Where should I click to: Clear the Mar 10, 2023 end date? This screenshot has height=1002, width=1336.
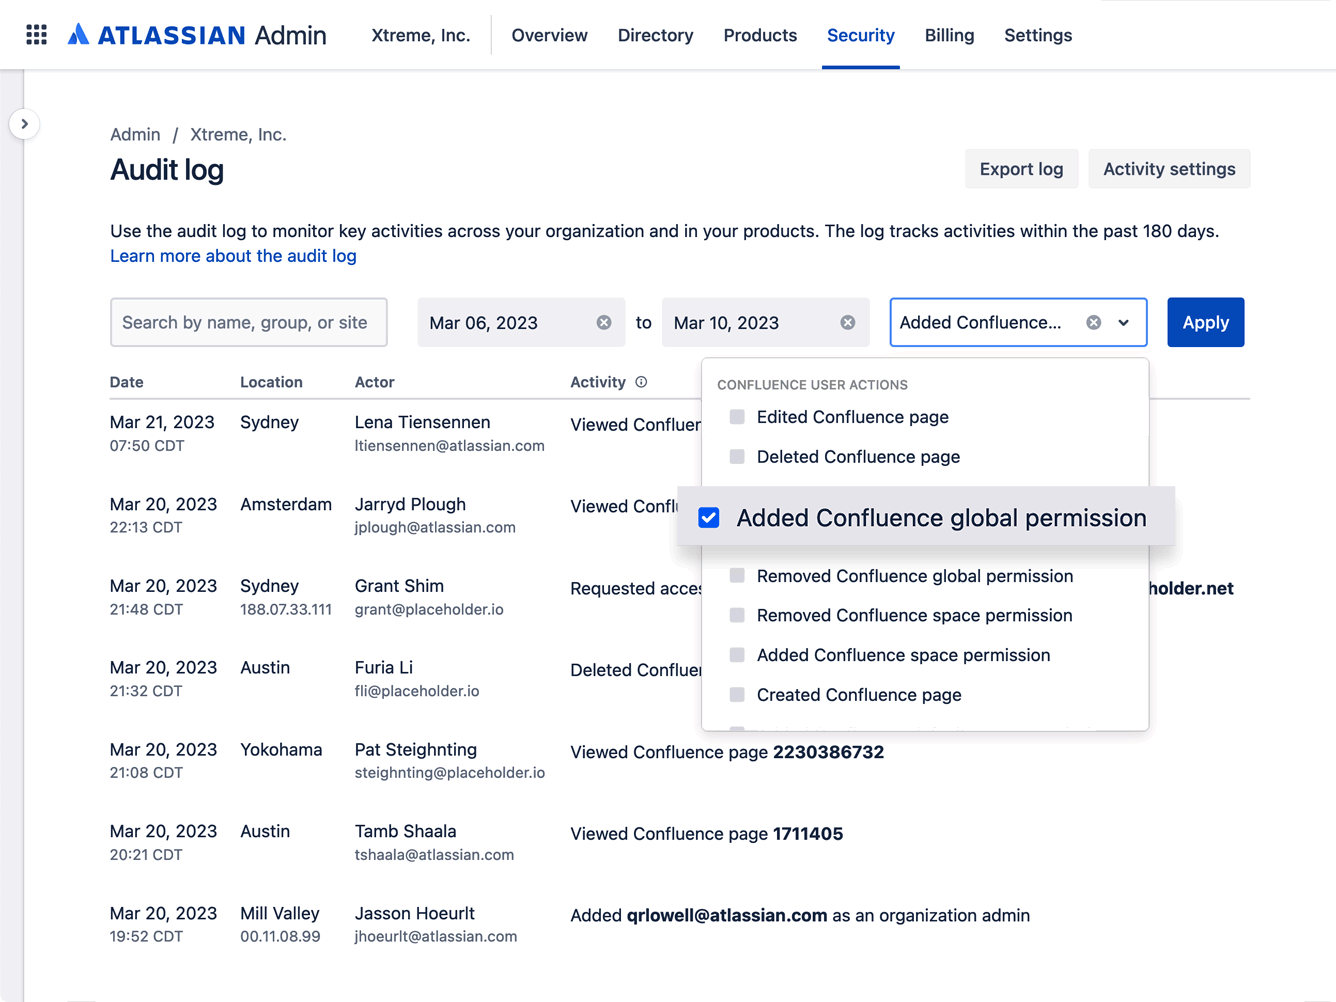847,322
